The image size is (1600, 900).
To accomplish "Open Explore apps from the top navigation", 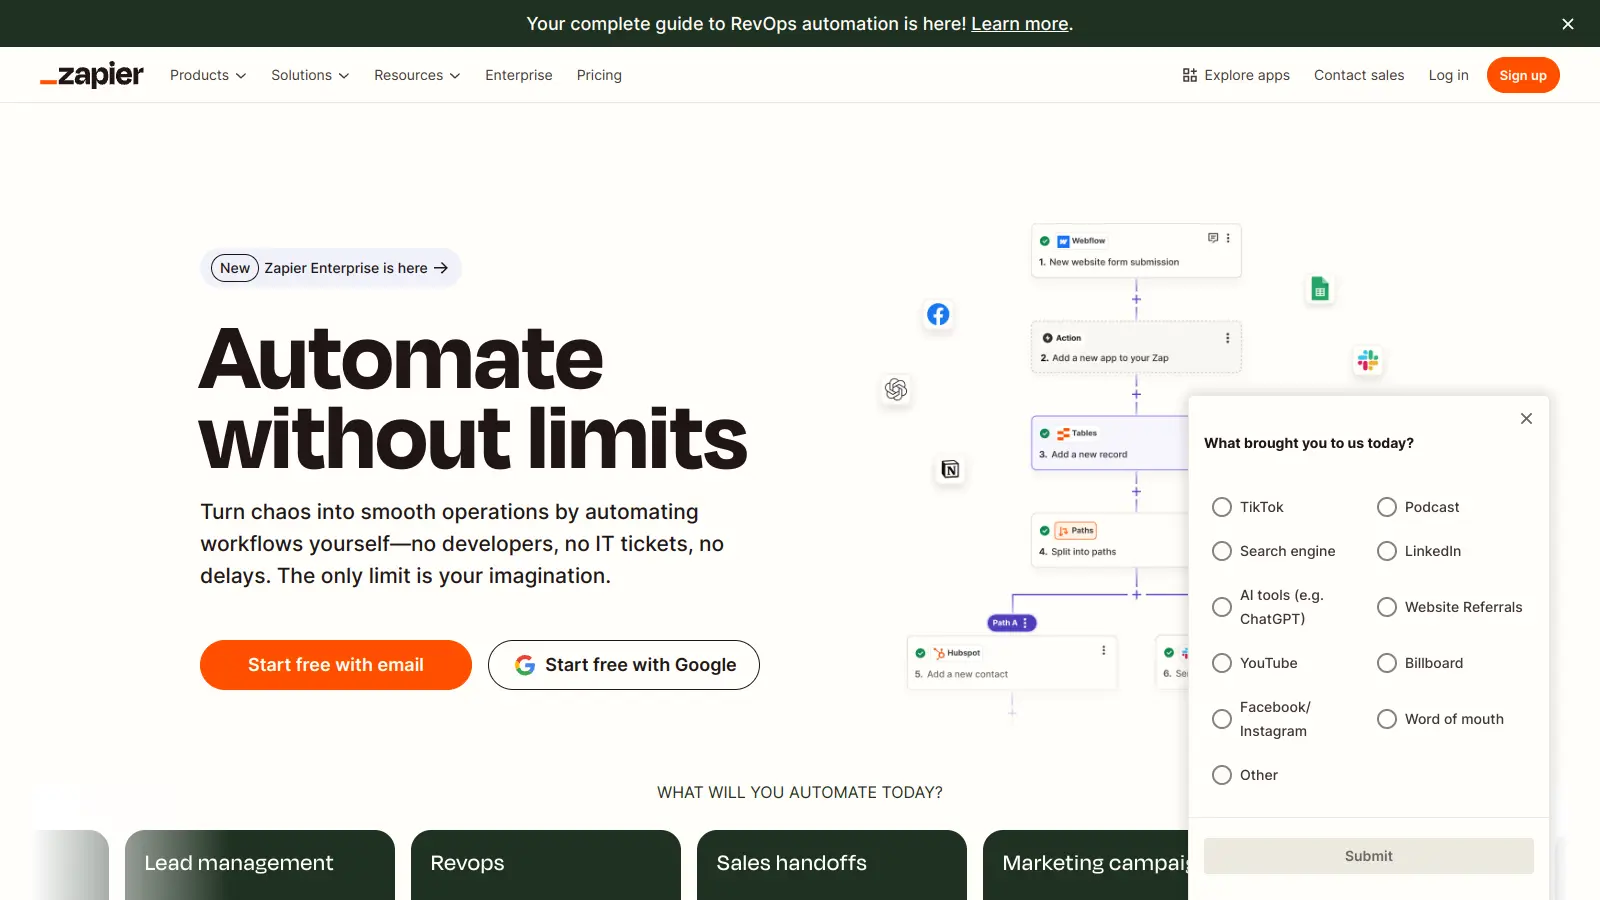I will pos(1236,75).
